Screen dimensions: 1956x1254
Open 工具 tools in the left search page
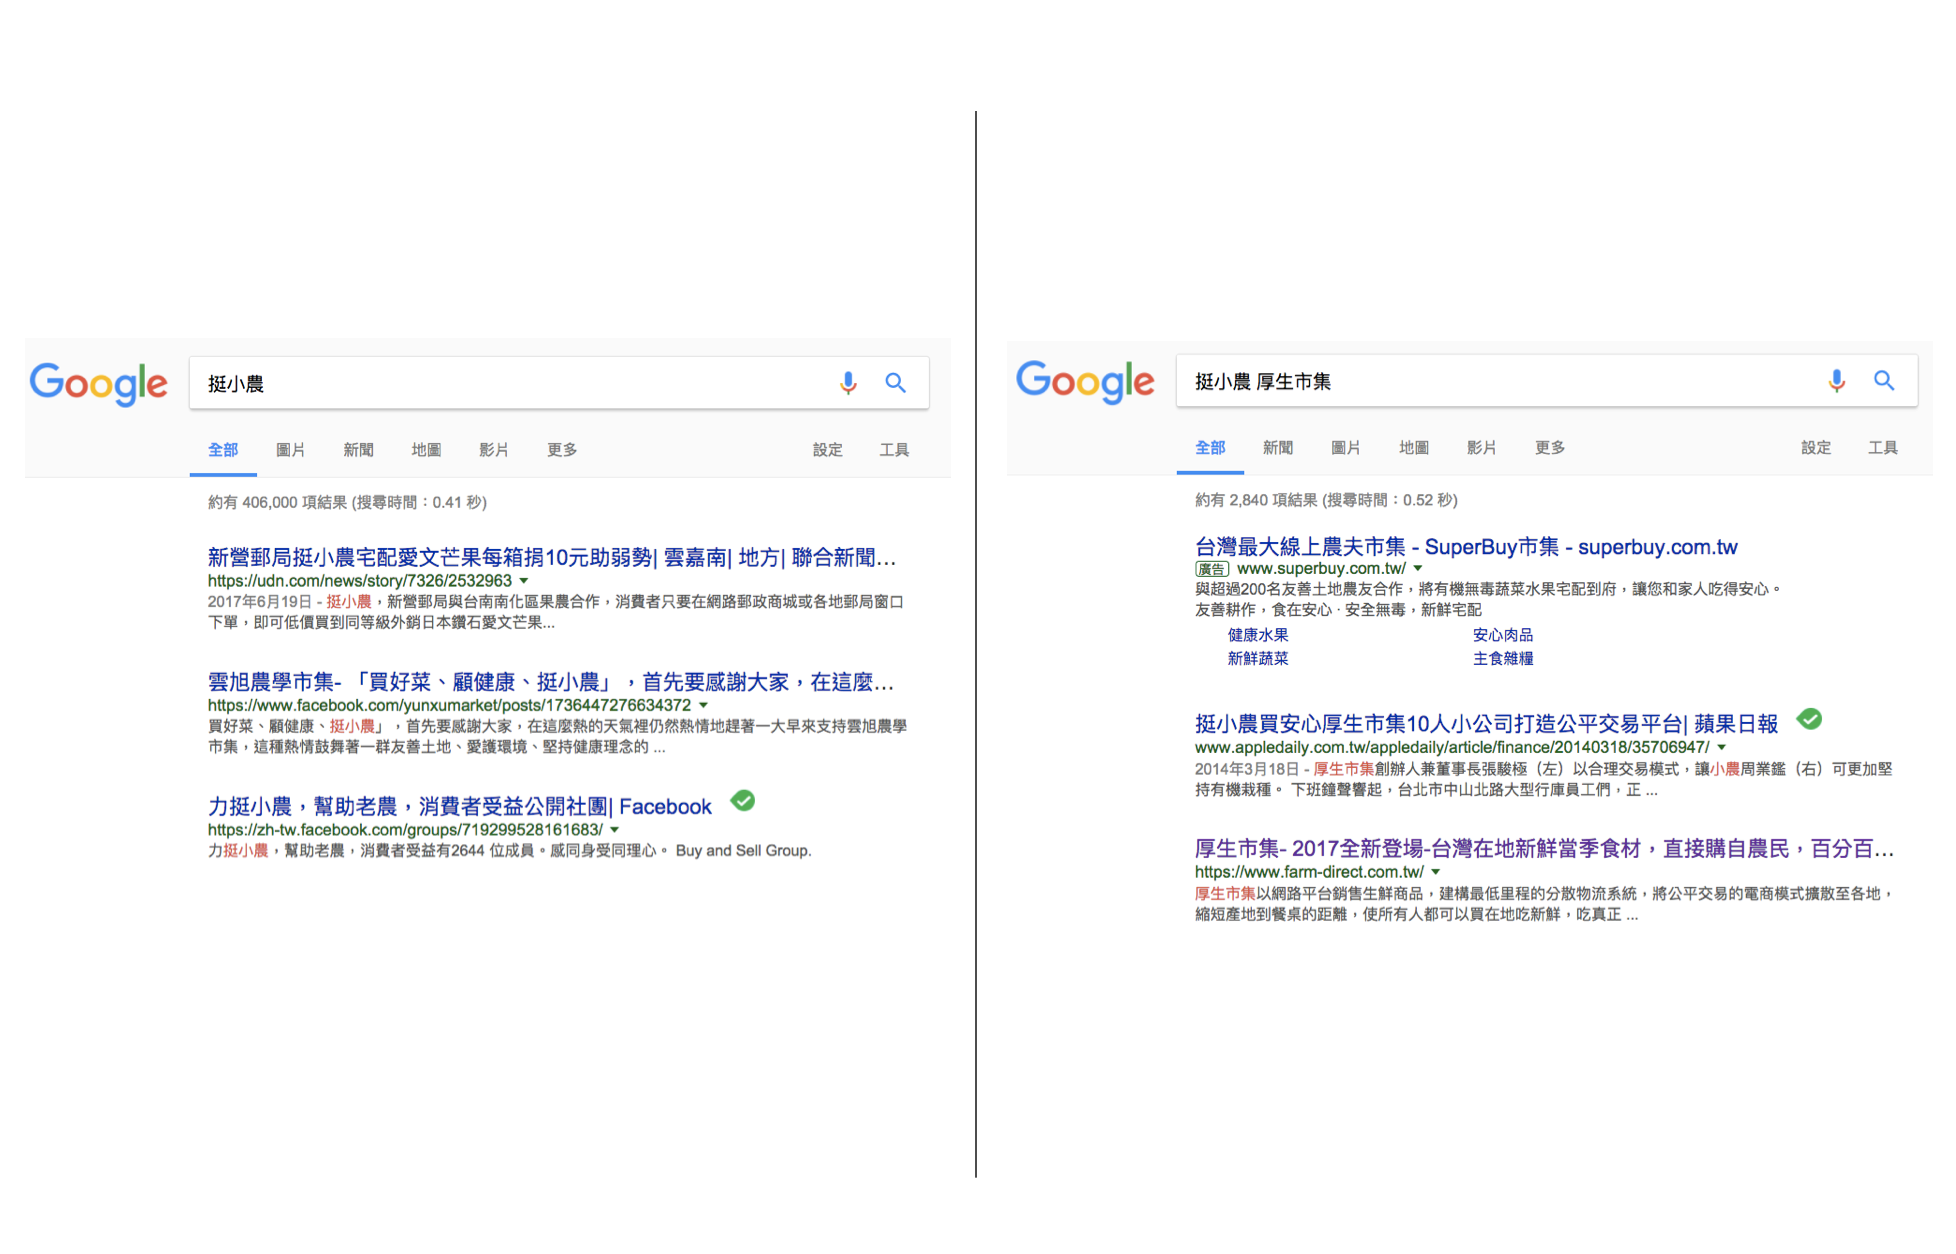894,450
